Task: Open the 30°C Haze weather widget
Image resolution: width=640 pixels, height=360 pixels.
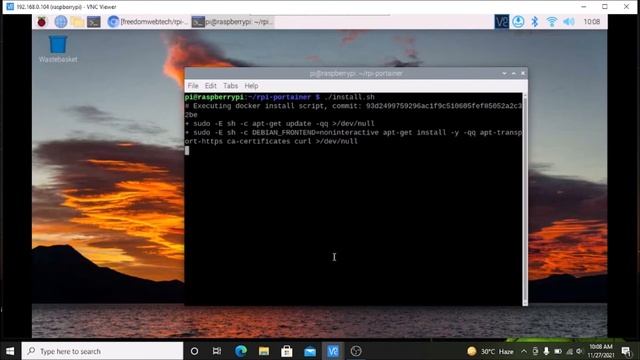Action: point(490,351)
